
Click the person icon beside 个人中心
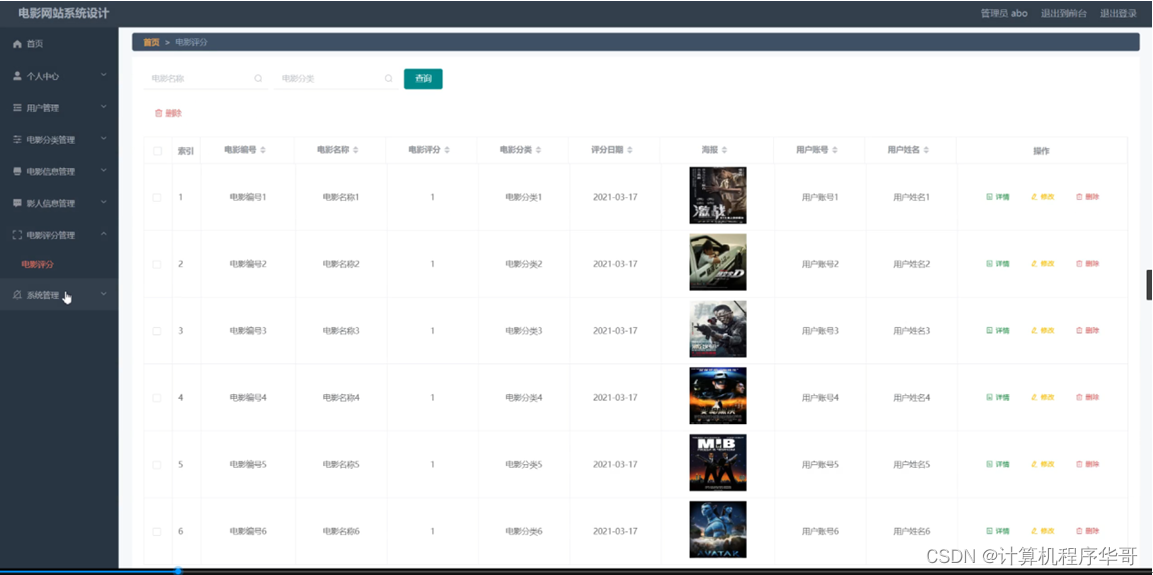(18, 76)
